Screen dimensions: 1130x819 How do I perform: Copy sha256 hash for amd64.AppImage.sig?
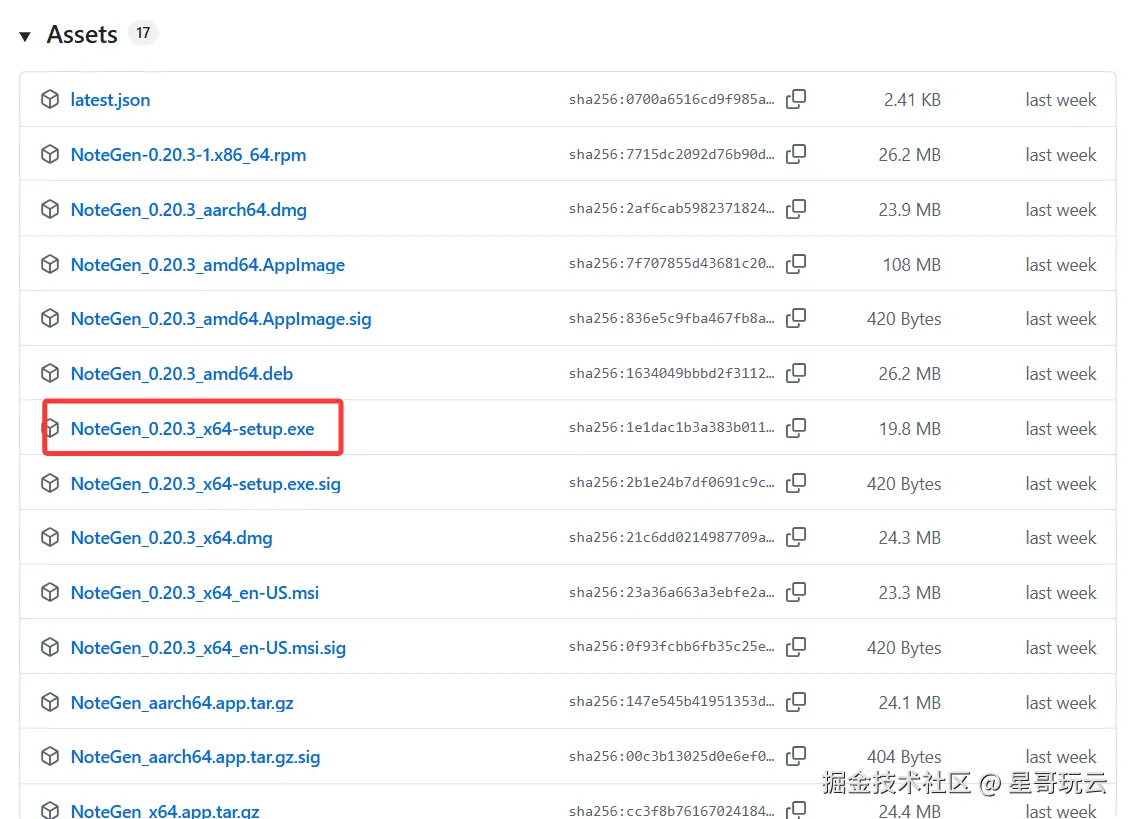click(x=796, y=318)
